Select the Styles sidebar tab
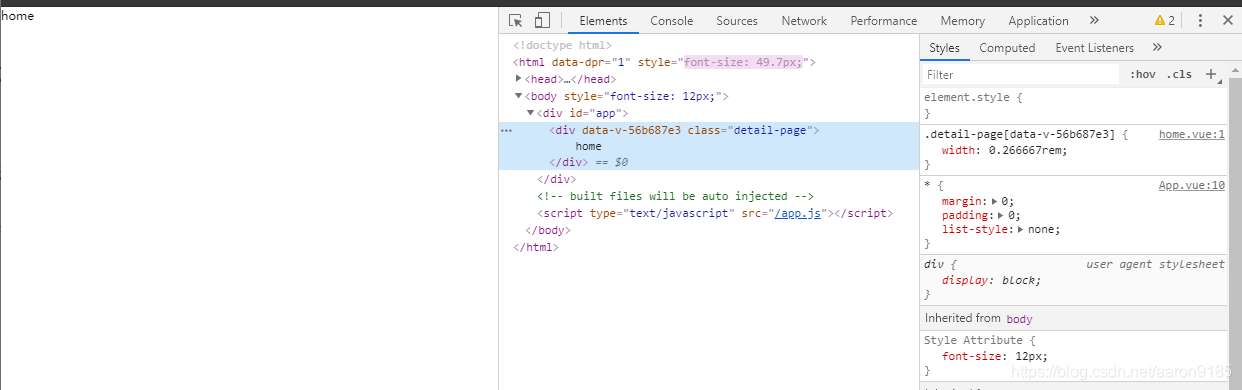The width and height of the screenshot is (1242, 390). click(944, 47)
